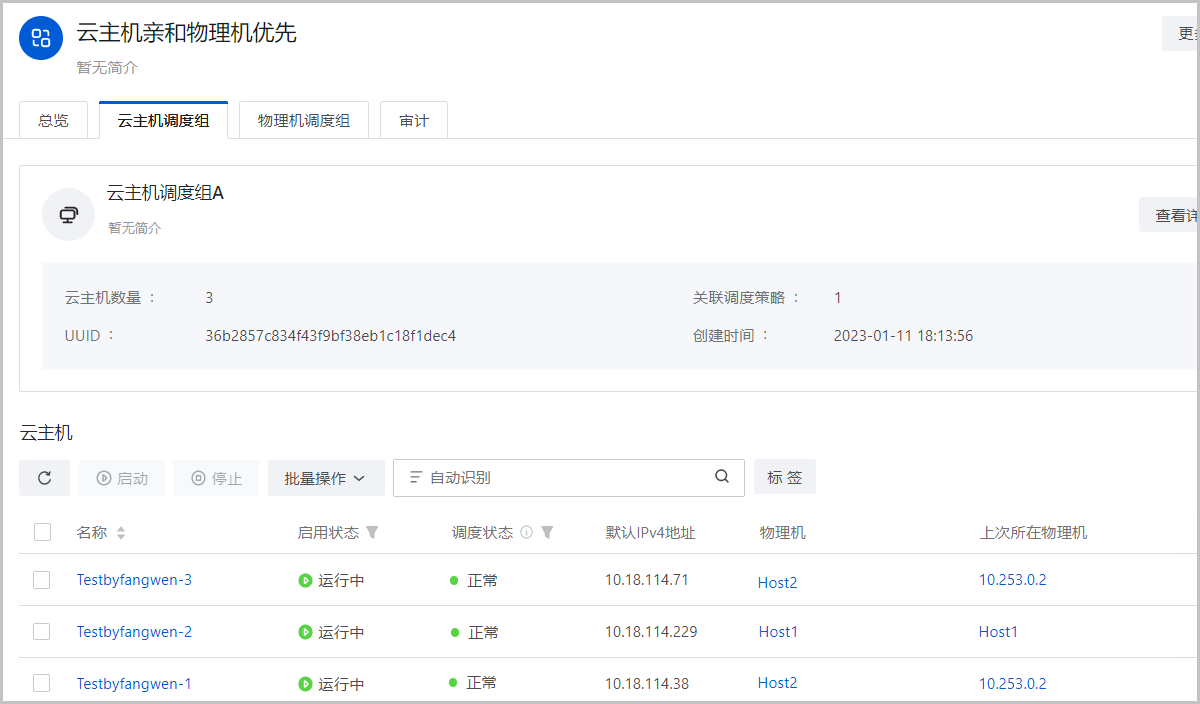Screen dimensions: 1200x704
Task: Click the filter icon next to 调度状态
Action: click(547, 532)
